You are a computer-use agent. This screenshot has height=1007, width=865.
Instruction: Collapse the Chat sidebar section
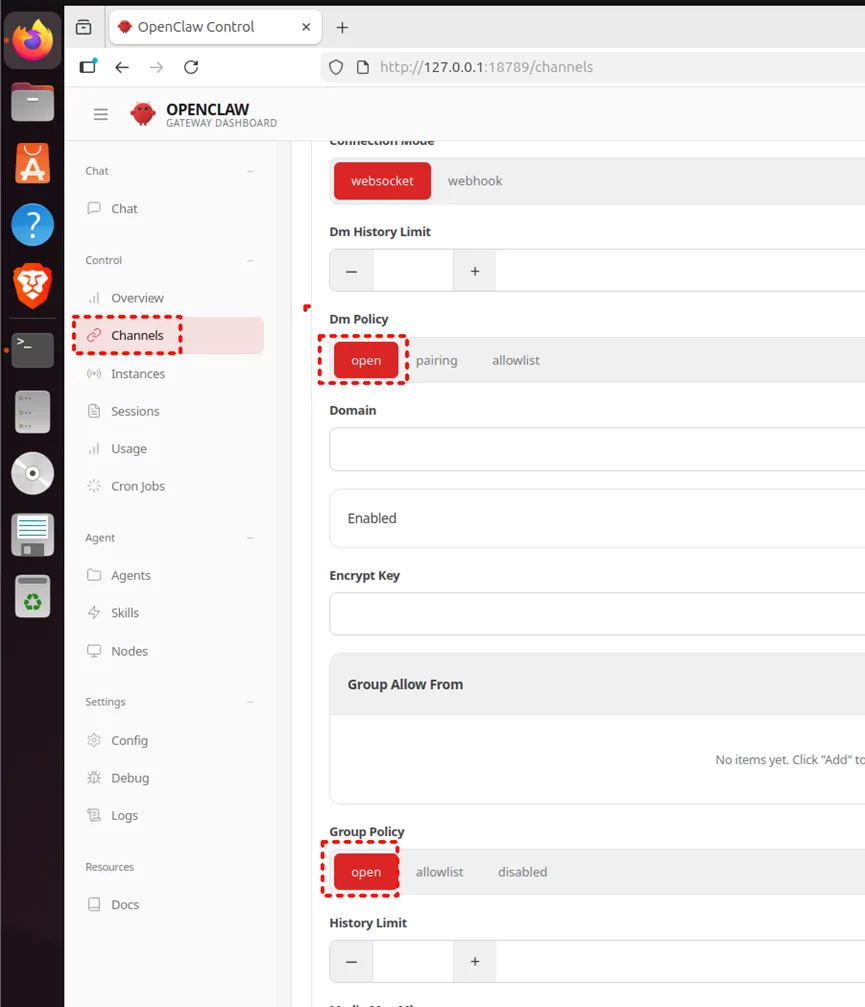click(x=250, y=171)
